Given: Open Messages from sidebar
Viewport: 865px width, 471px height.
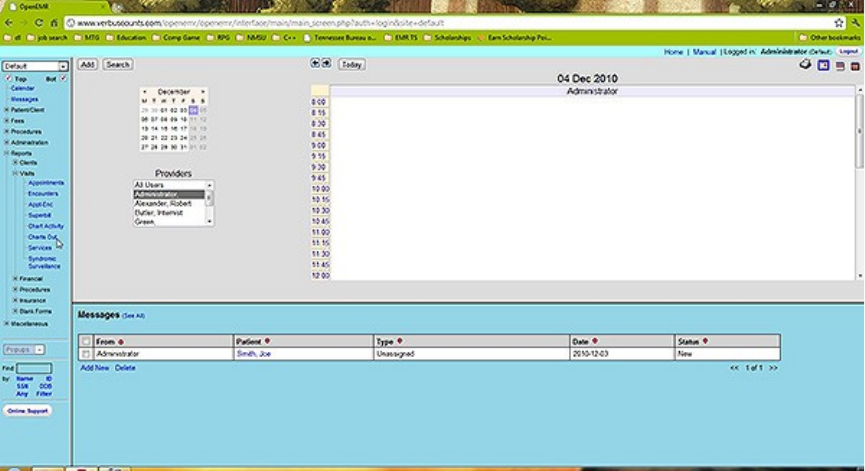Looking at the screenshot, I should tap(24, 99).
